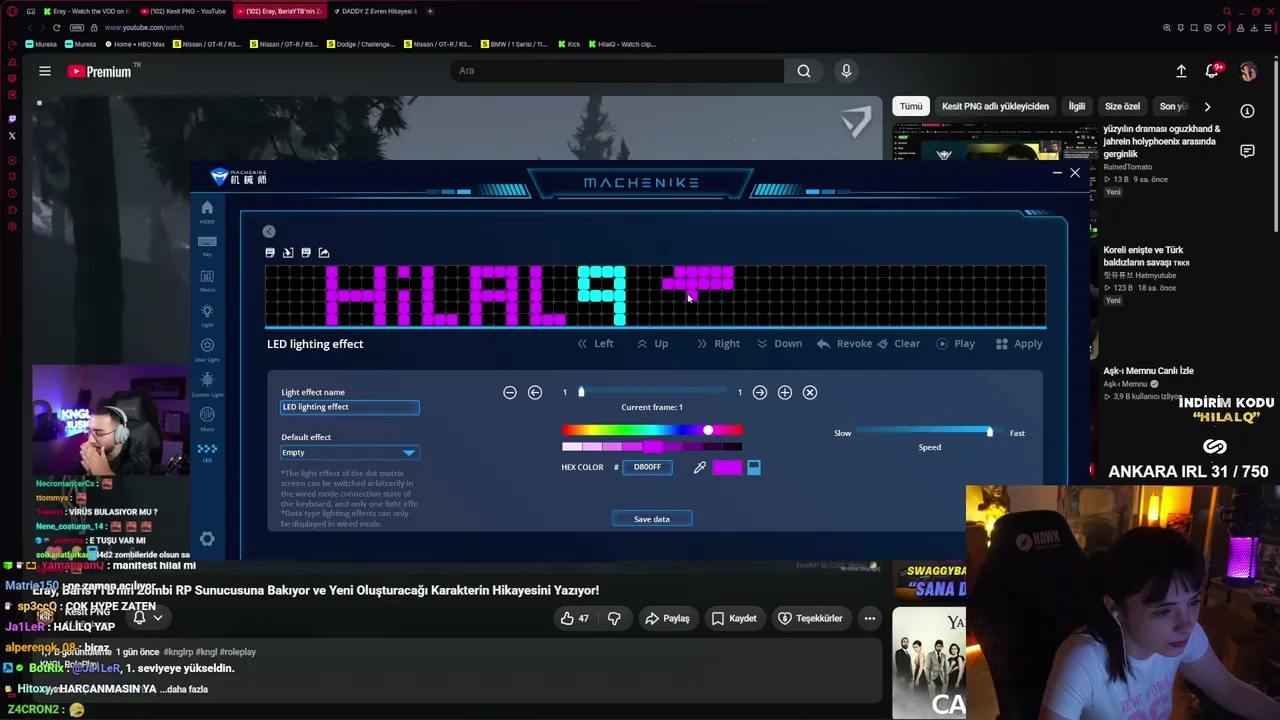Viewport: 1280px width, 720px height.
Task: Select the İlgili filter chip
Action: click(1077, 106)
